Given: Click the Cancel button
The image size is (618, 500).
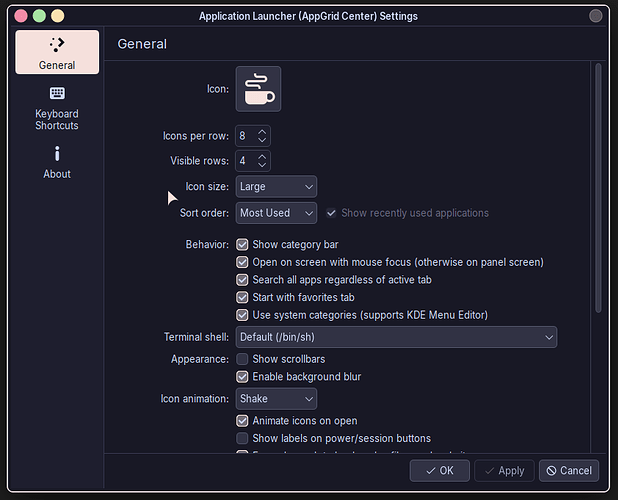Looking at the screenshot, I should point(568,470).
